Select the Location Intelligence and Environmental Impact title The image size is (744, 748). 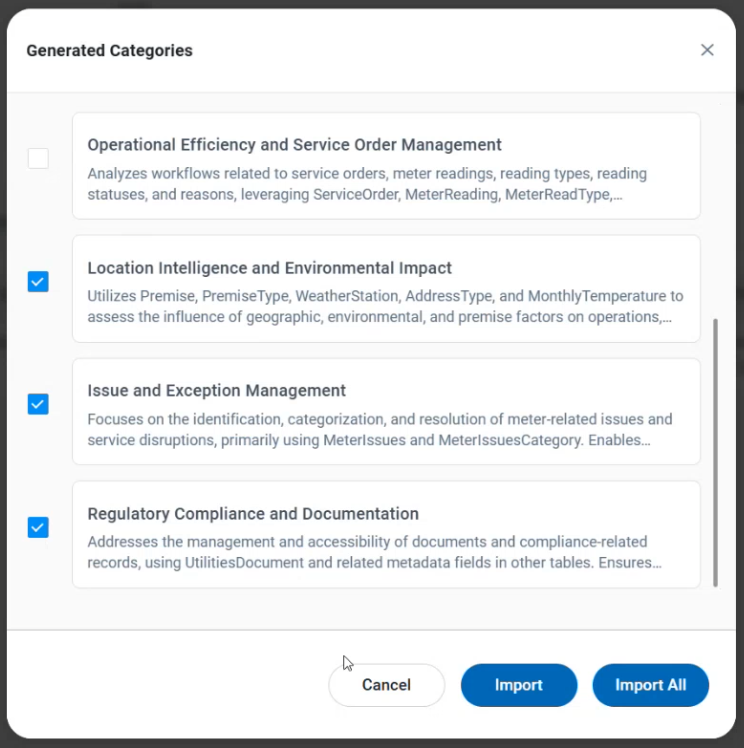(269, 268)
